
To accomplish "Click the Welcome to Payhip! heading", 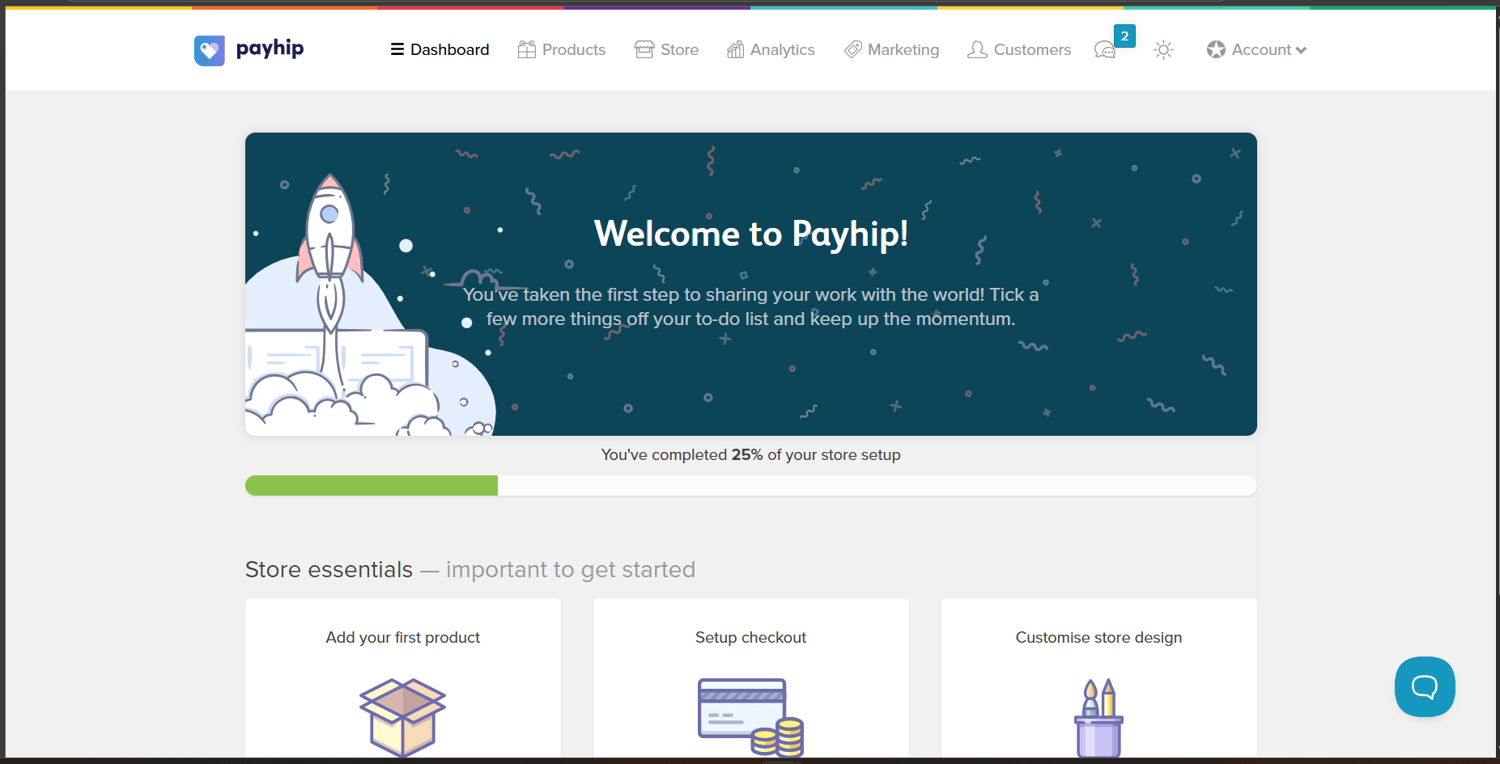I will (751, 234).
